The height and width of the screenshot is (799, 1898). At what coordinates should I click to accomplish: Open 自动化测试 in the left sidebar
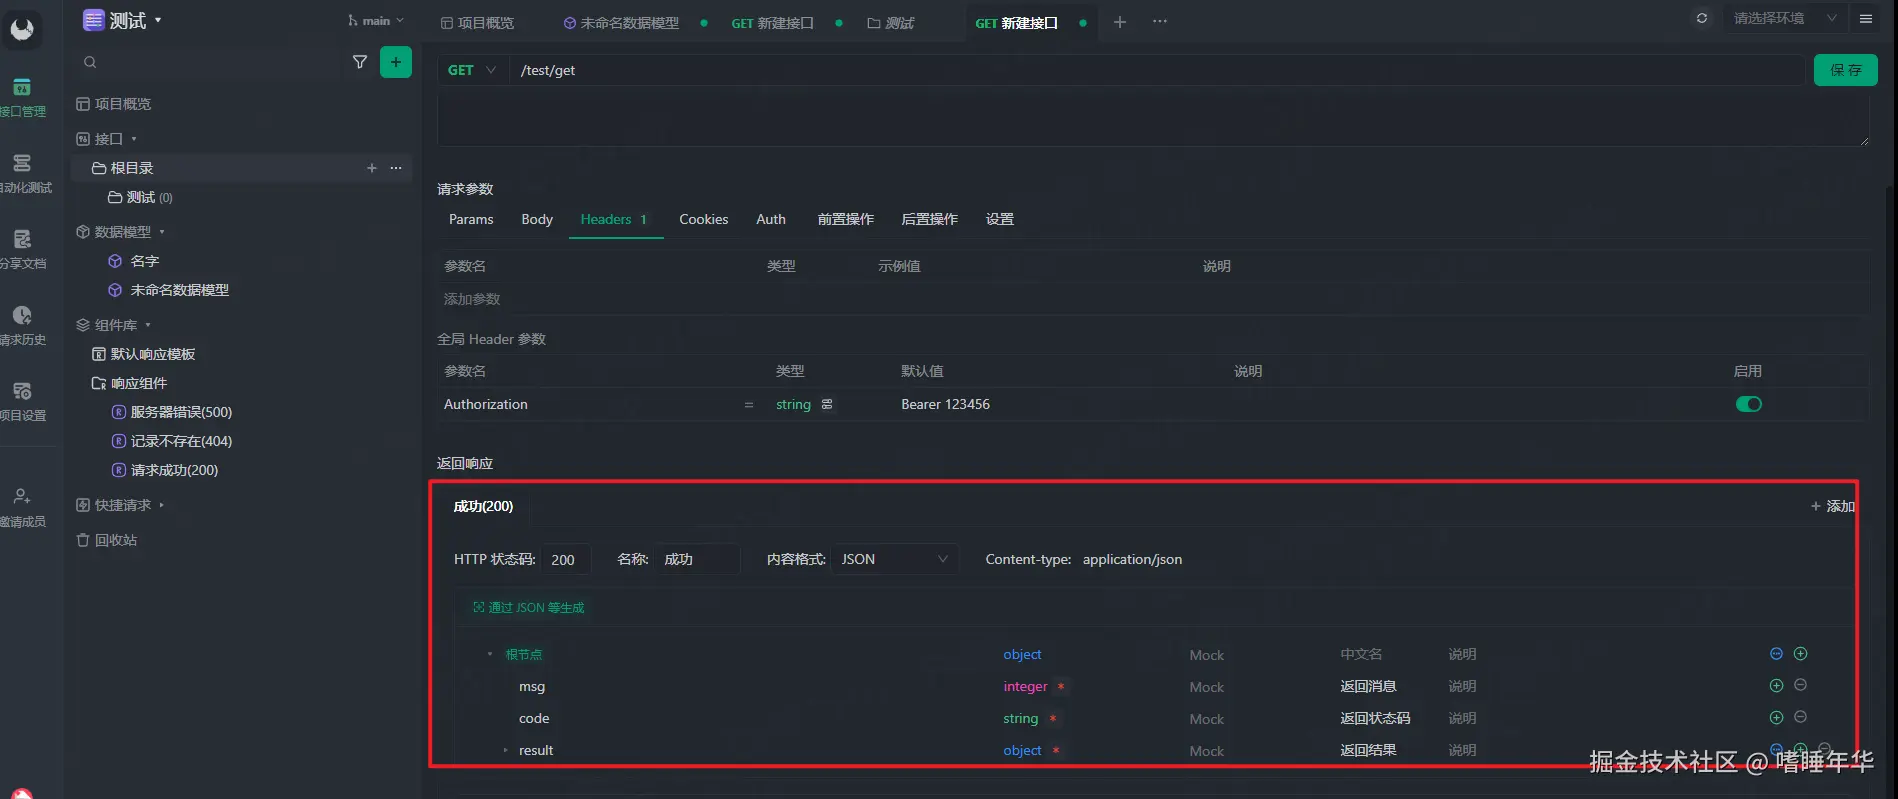point(22,174)
